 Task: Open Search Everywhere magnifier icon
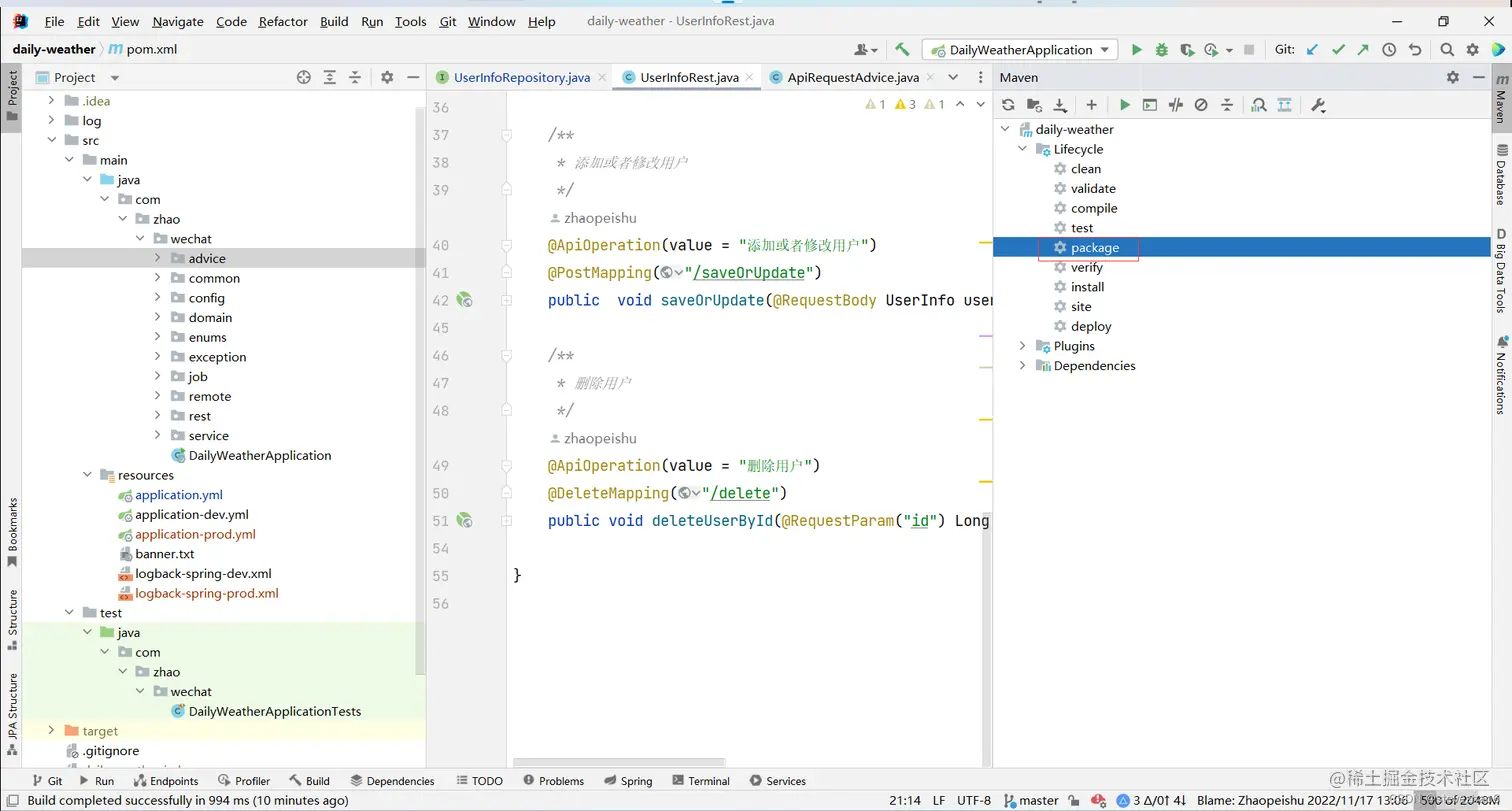(1447, 49)
